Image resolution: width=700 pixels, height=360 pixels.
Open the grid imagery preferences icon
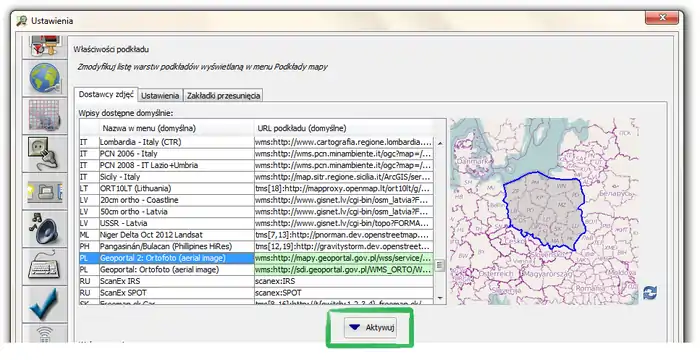(45, 116)
